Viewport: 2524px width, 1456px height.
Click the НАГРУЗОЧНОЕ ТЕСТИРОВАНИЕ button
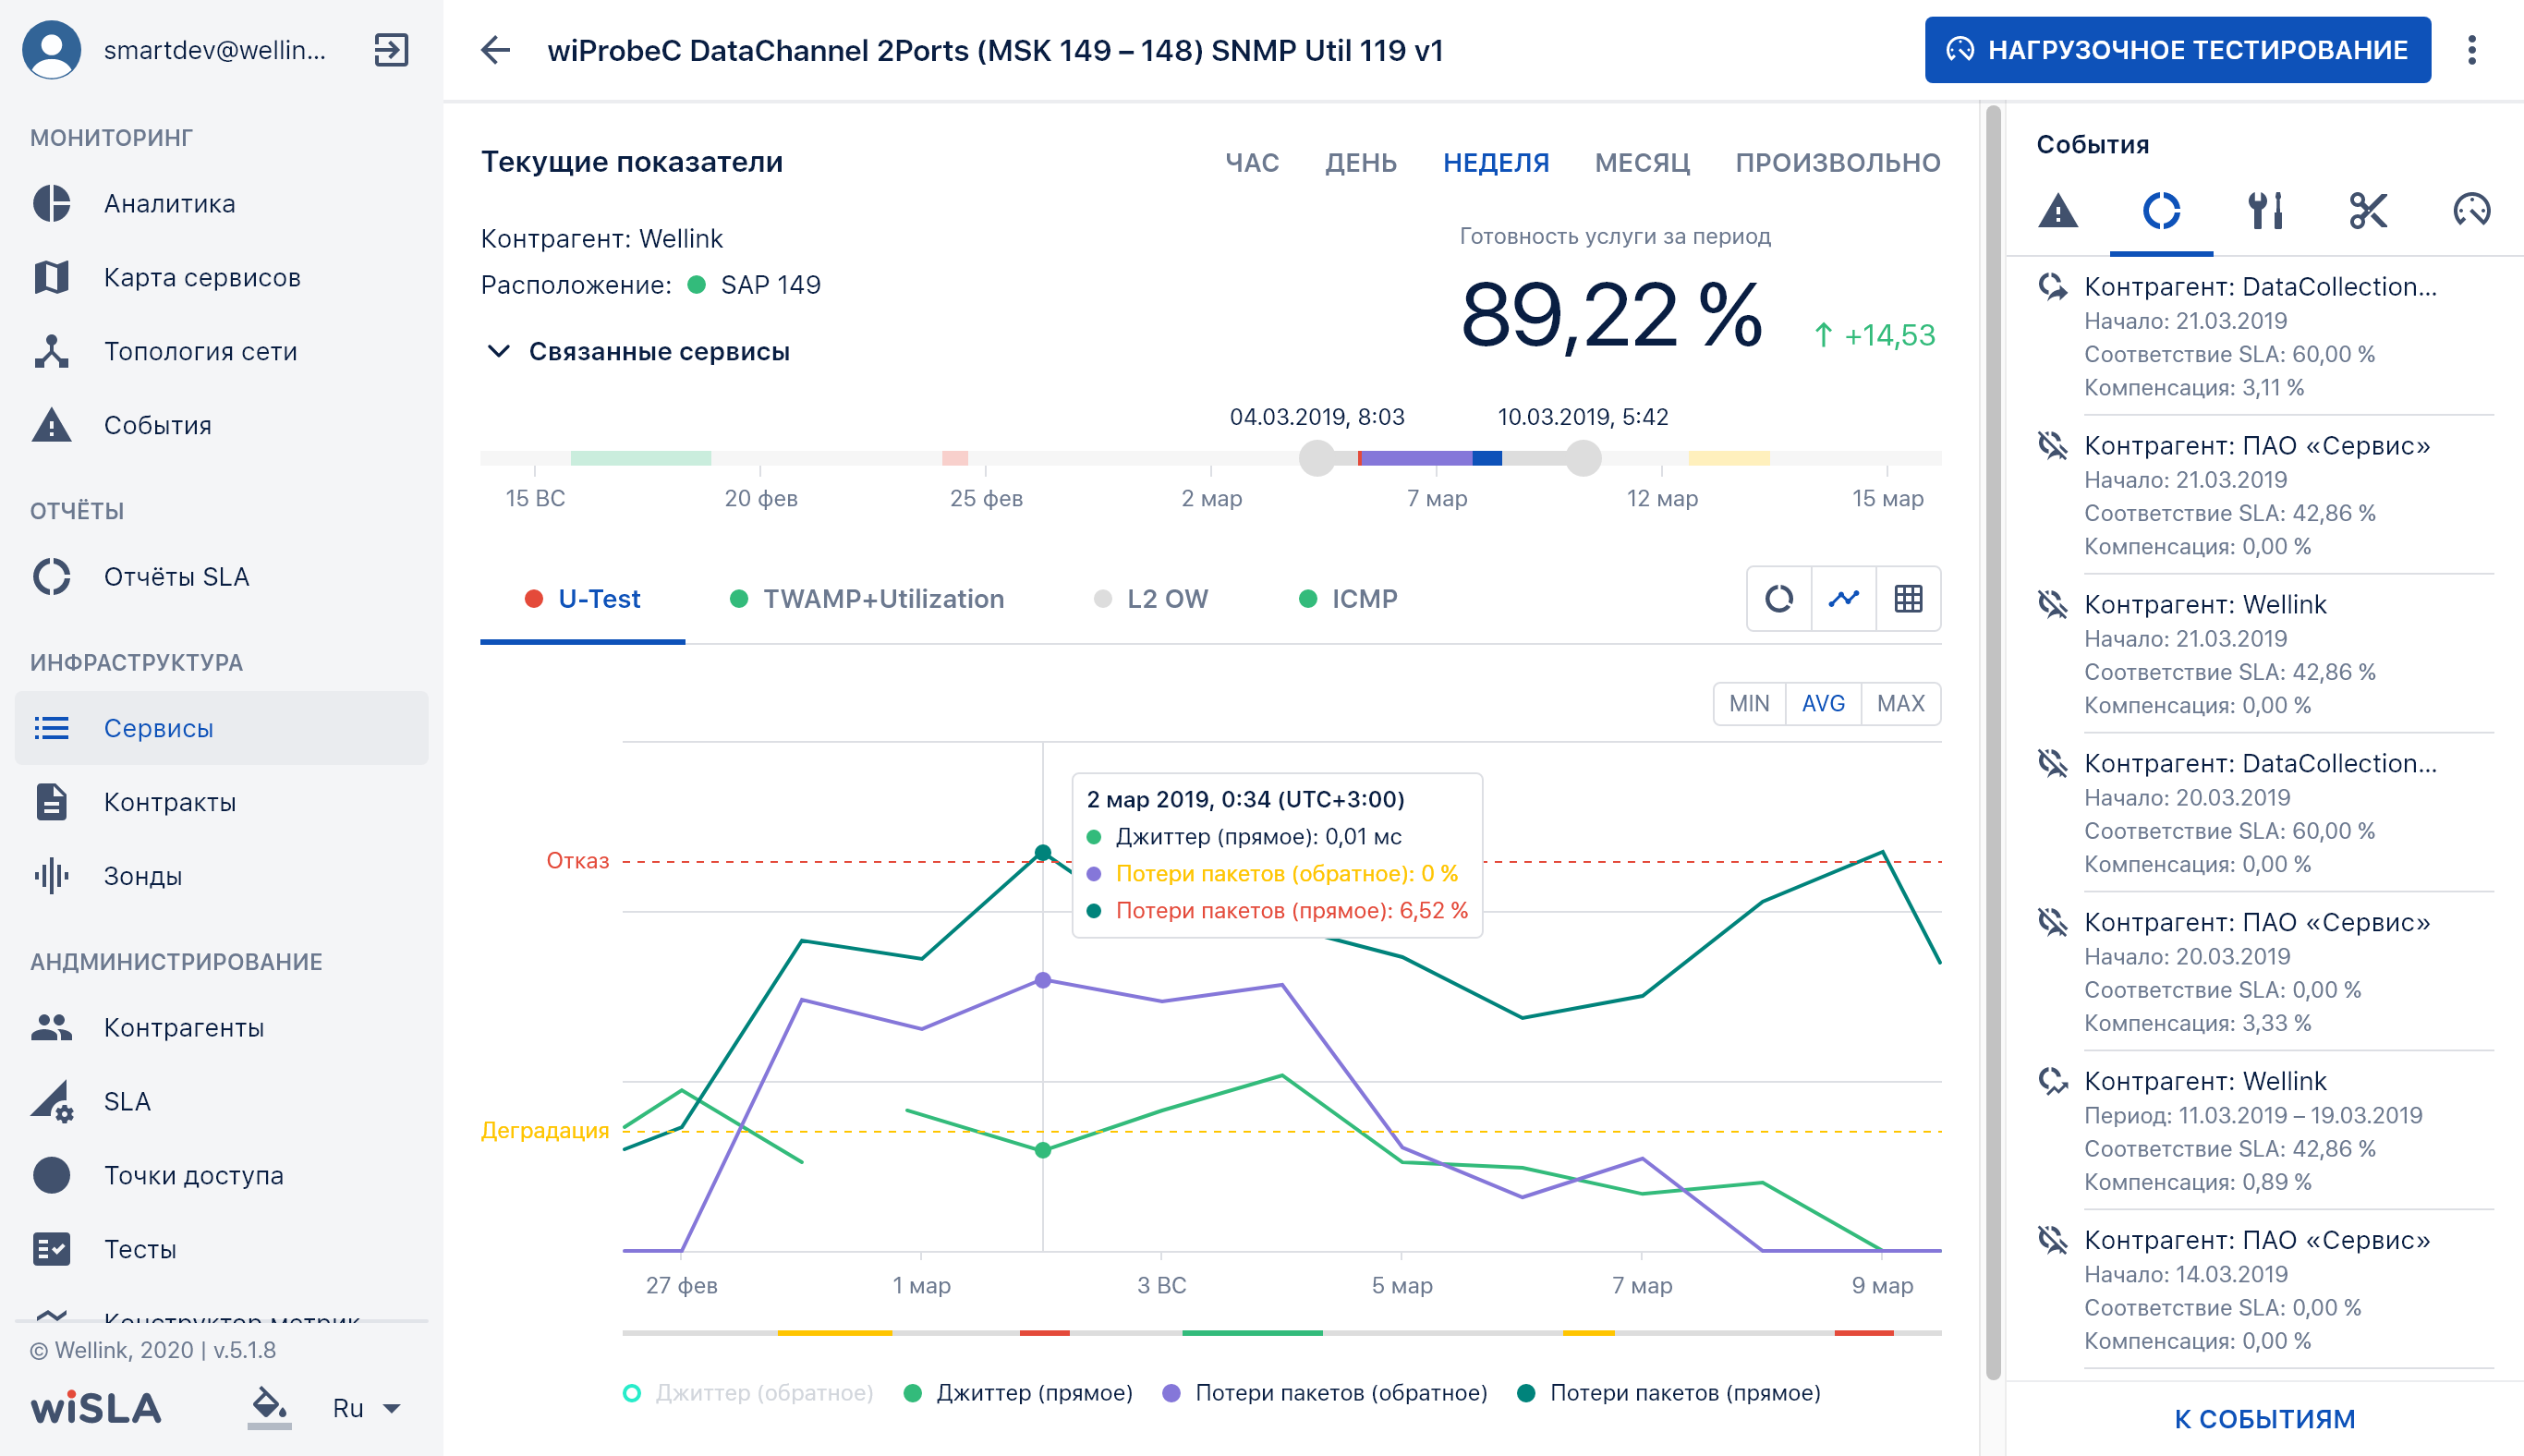pyautogui.click(x=2177, y=50)
